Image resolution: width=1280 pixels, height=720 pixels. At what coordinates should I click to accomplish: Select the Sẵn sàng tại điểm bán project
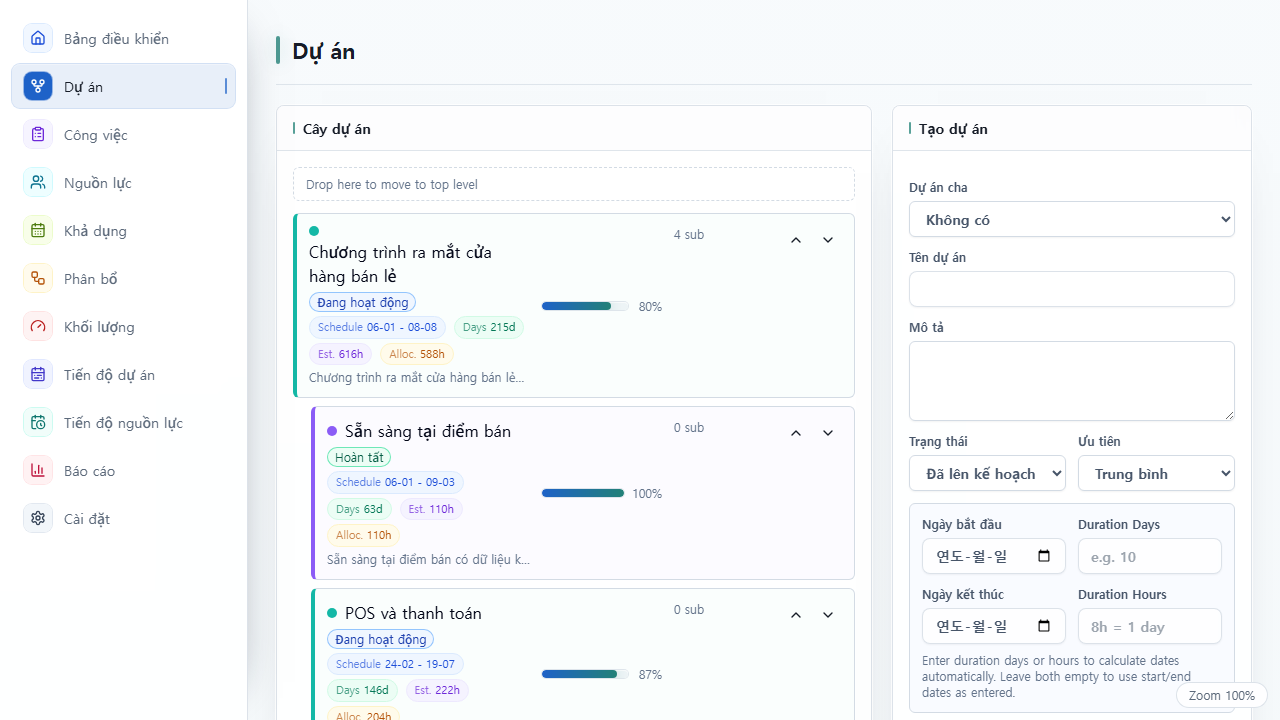(428, 432)
